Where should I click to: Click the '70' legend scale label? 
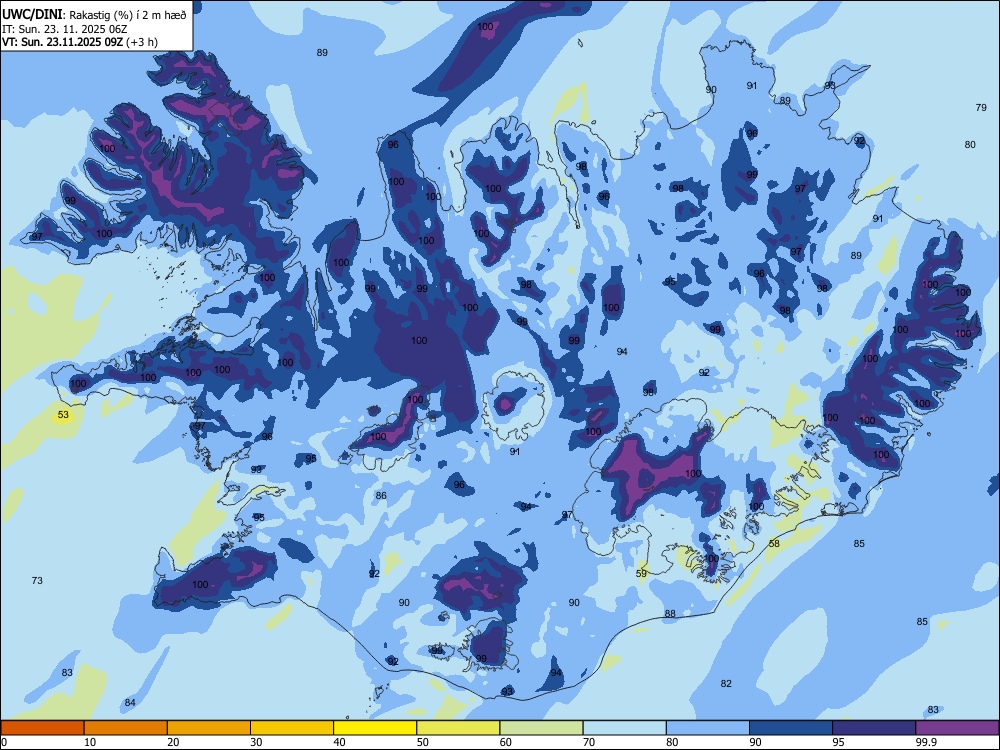pos(589,742)
